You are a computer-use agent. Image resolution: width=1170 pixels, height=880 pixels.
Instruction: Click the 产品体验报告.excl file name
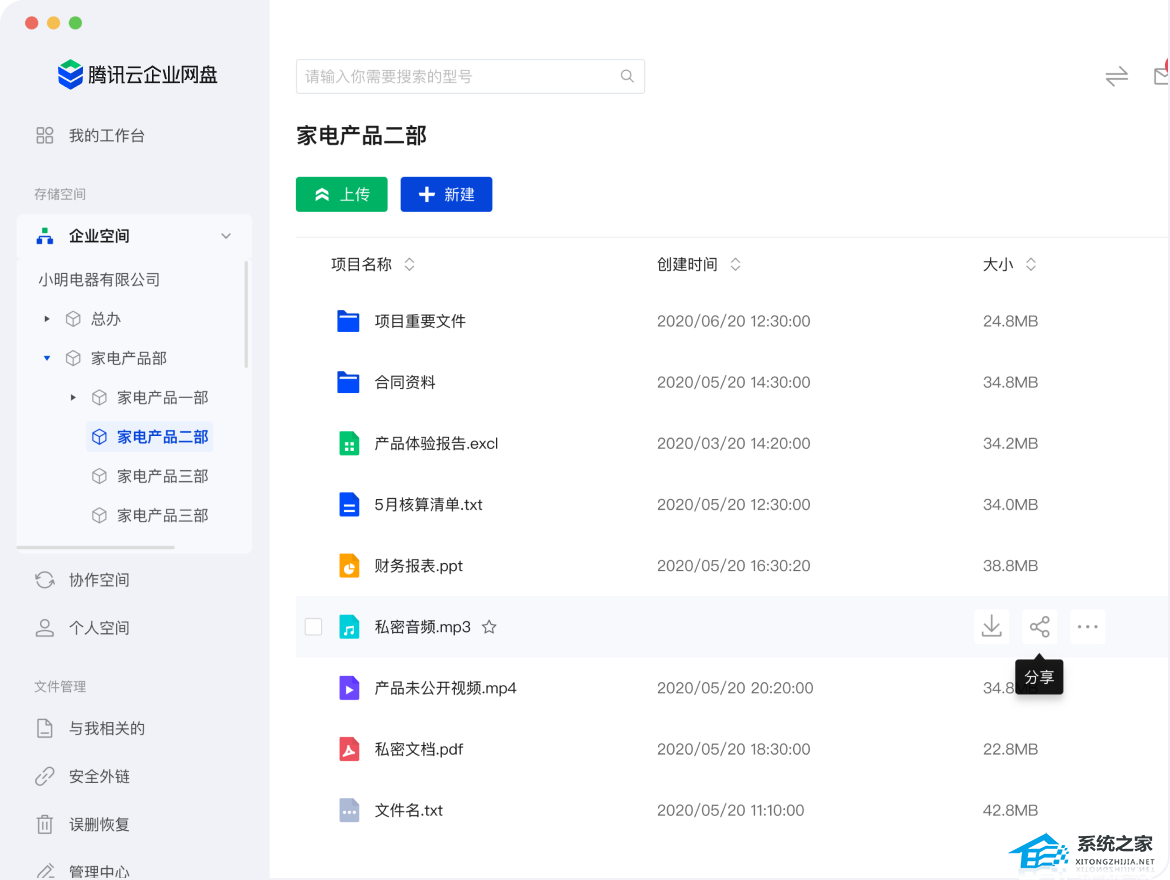click(436, 443)
